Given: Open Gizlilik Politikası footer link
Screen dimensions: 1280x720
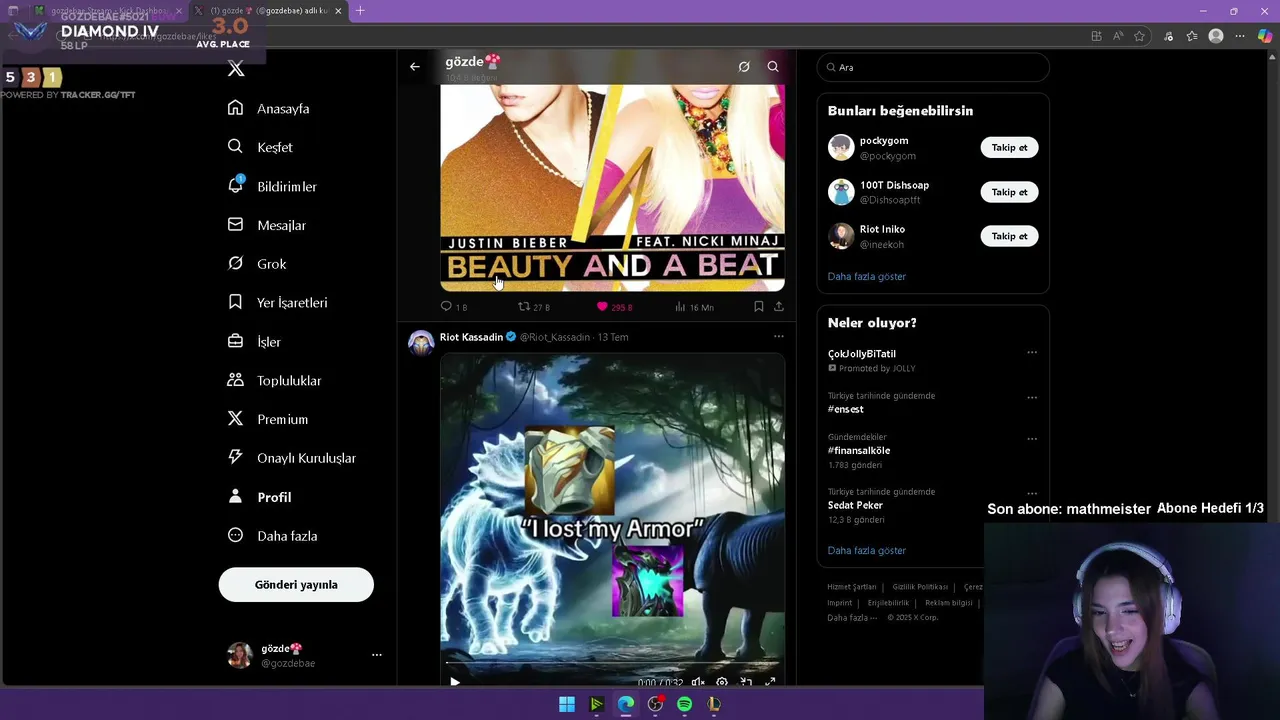Looking at the screenshot, I should click(x=920, y=587).
